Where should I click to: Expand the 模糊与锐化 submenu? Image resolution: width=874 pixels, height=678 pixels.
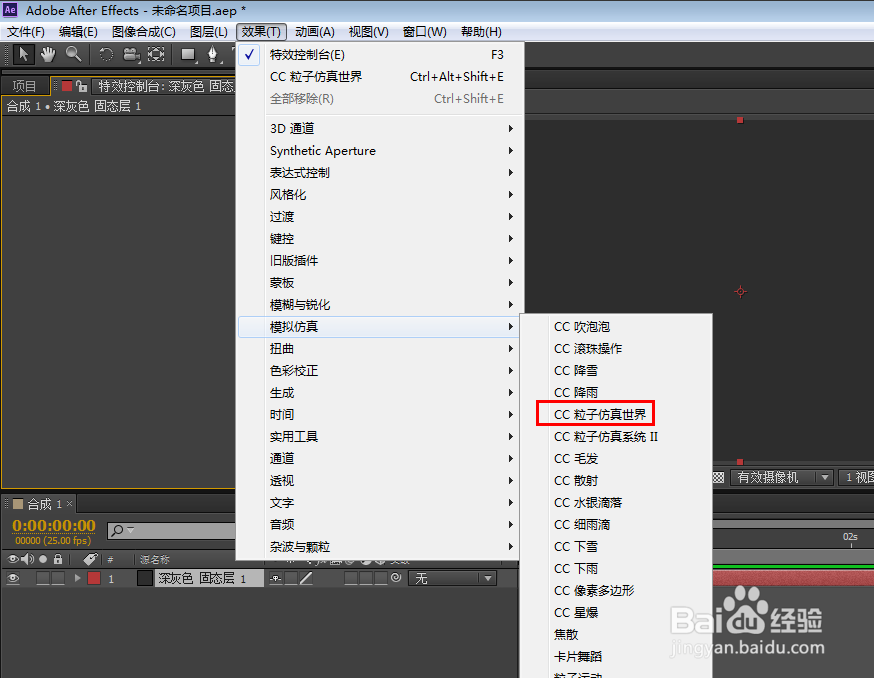coord(381,305)
